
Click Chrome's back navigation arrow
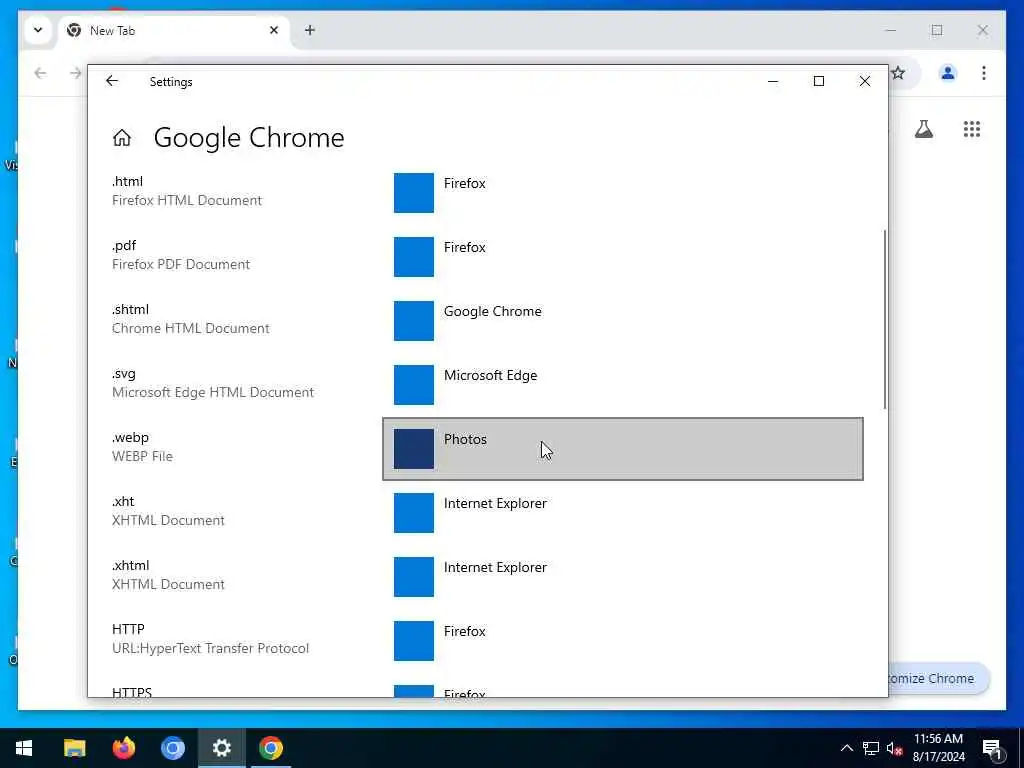40,73
